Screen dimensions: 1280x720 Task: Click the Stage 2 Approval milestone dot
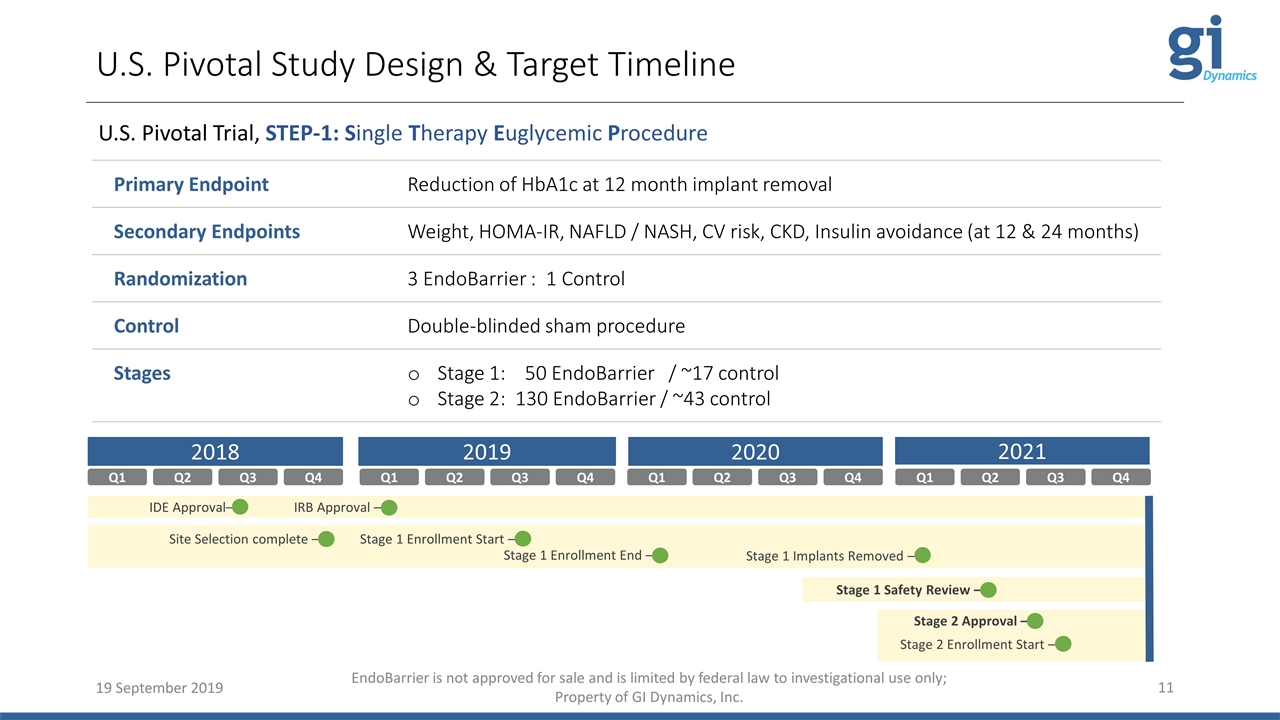click(x=1035, y=621)
